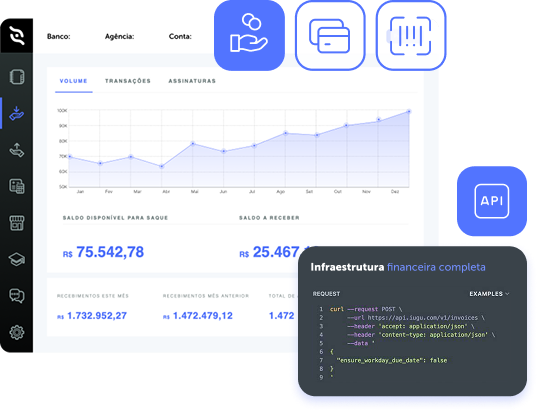Click the content-type header code line
This screenshot has height=412, width=538.
(x=421, y=334)
